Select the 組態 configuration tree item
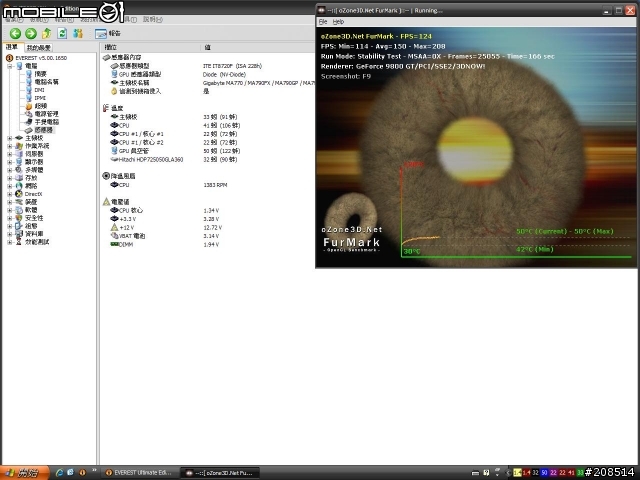Screen dimensions: 640x480 (x=27, y=226)
